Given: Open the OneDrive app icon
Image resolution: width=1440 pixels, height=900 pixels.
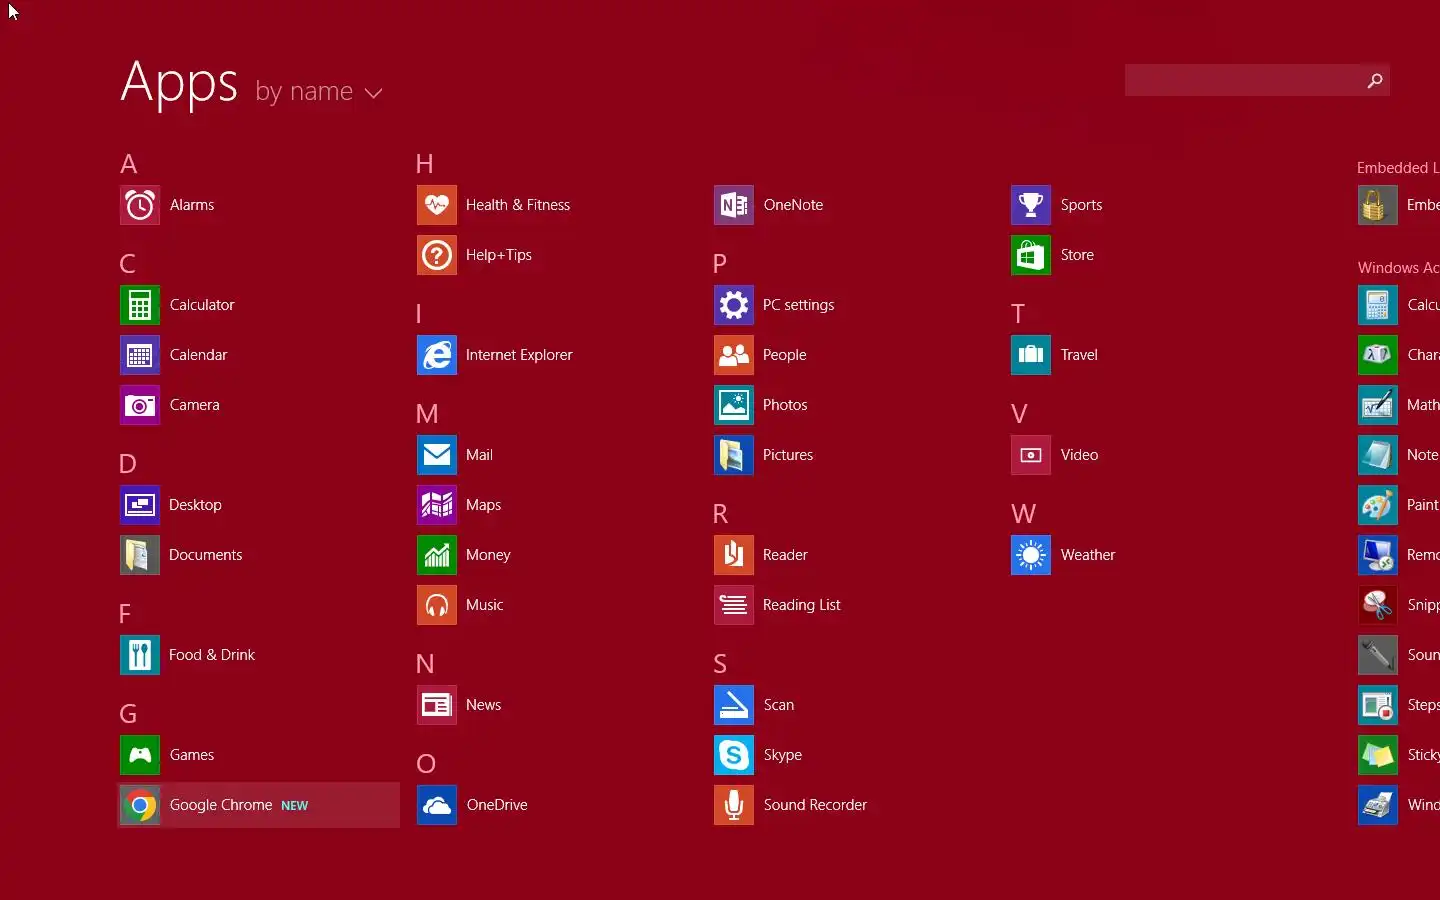Looking at the screenshot, I should tap(437, 805).
